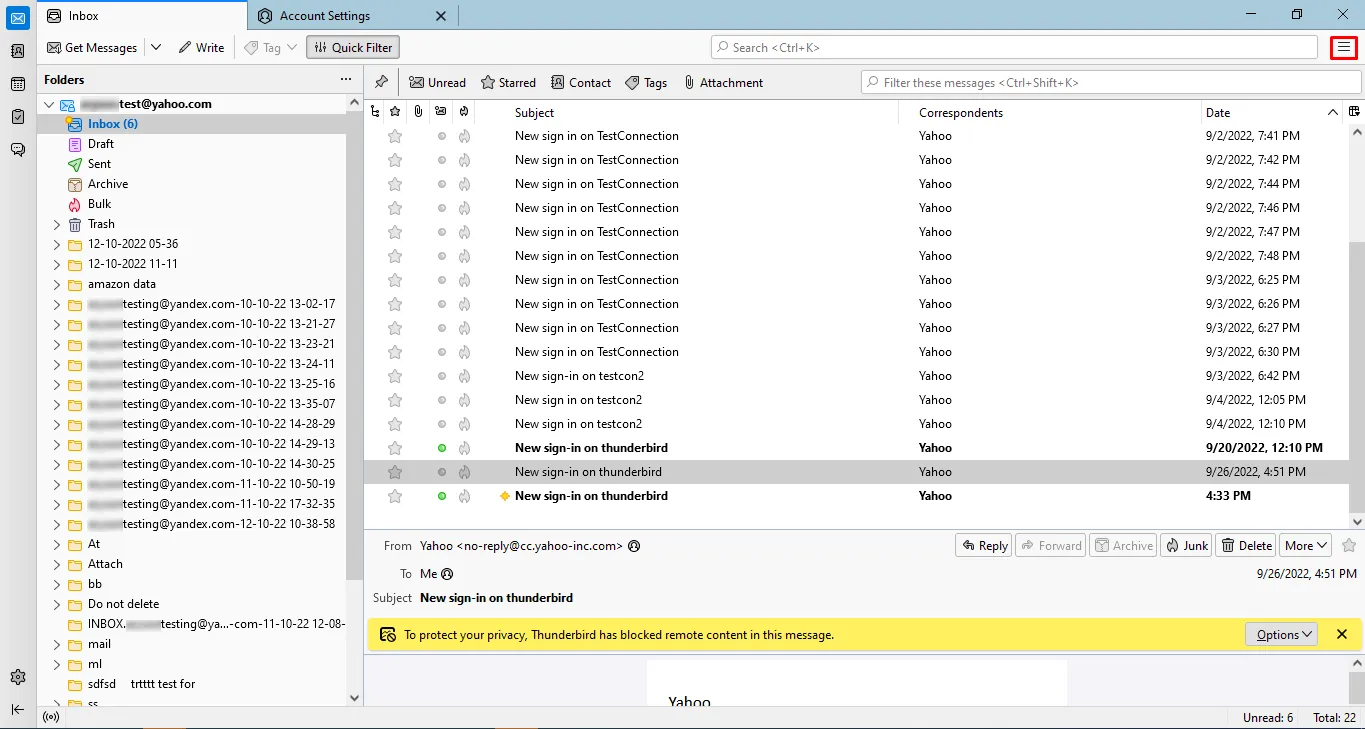Screen dimensions: 1365x729
Task: Star the 4:33 PM thunderbird message
Action: tap(395, 496)
